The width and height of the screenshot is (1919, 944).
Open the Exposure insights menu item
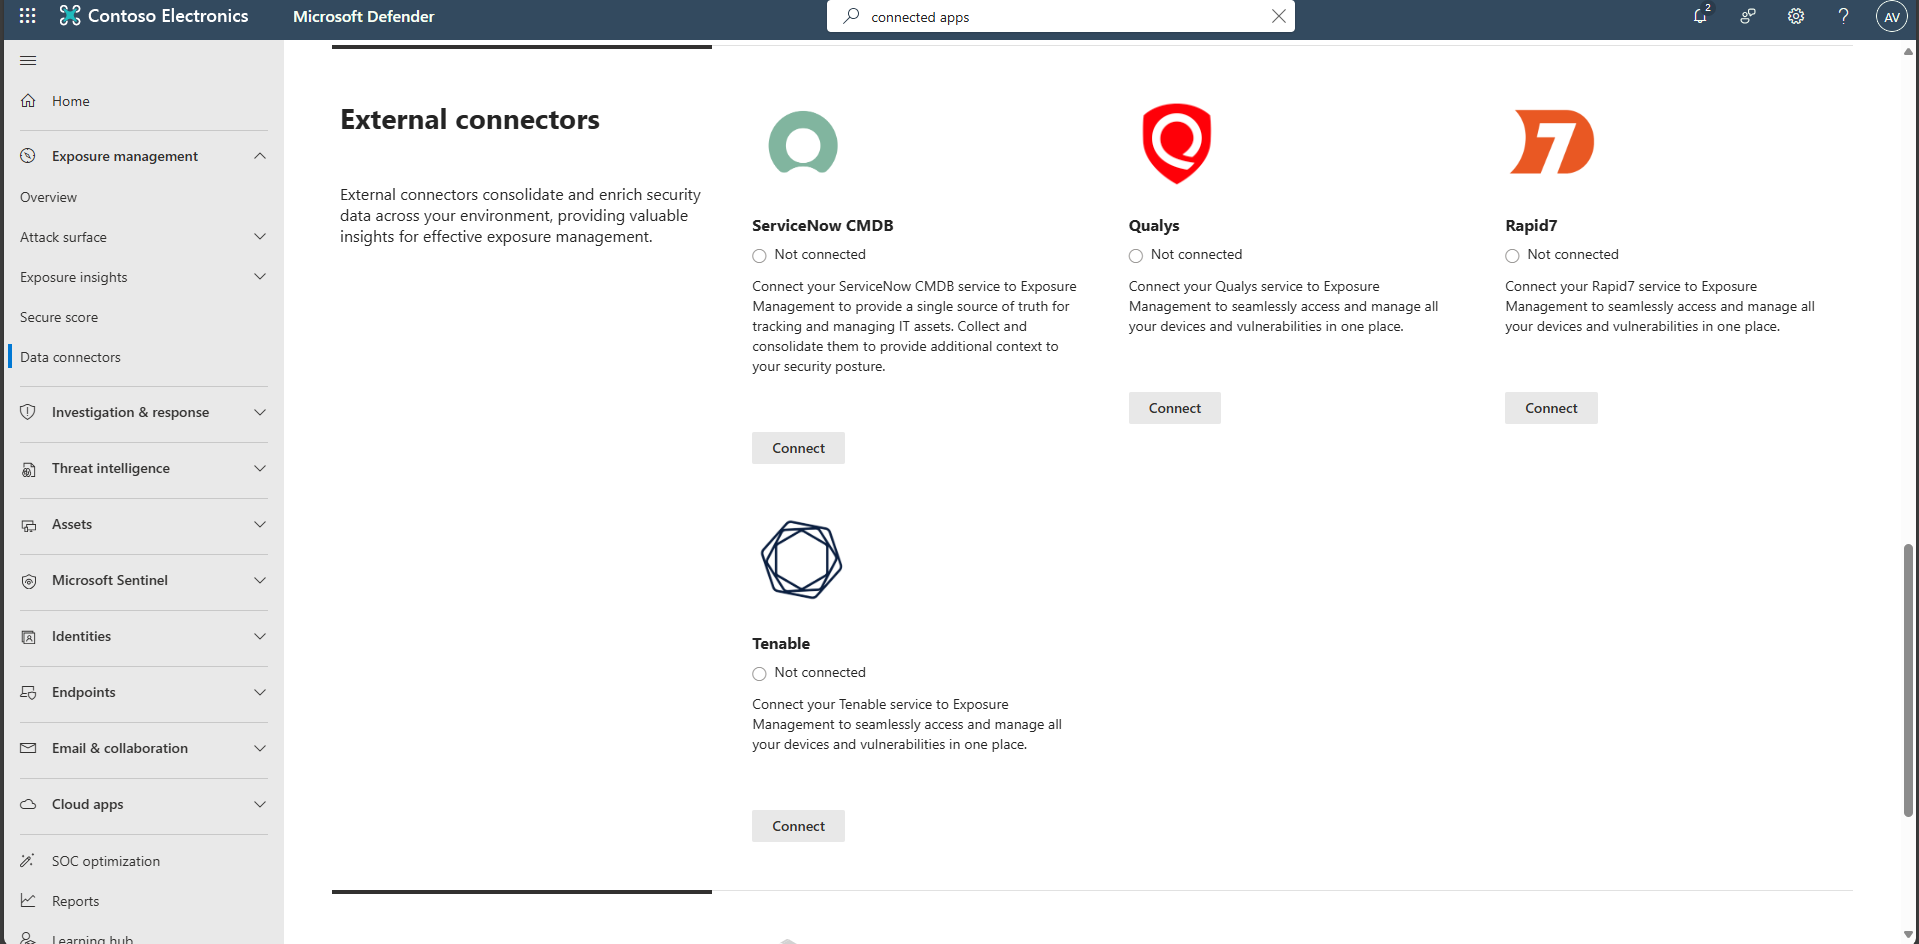(74, 277)
